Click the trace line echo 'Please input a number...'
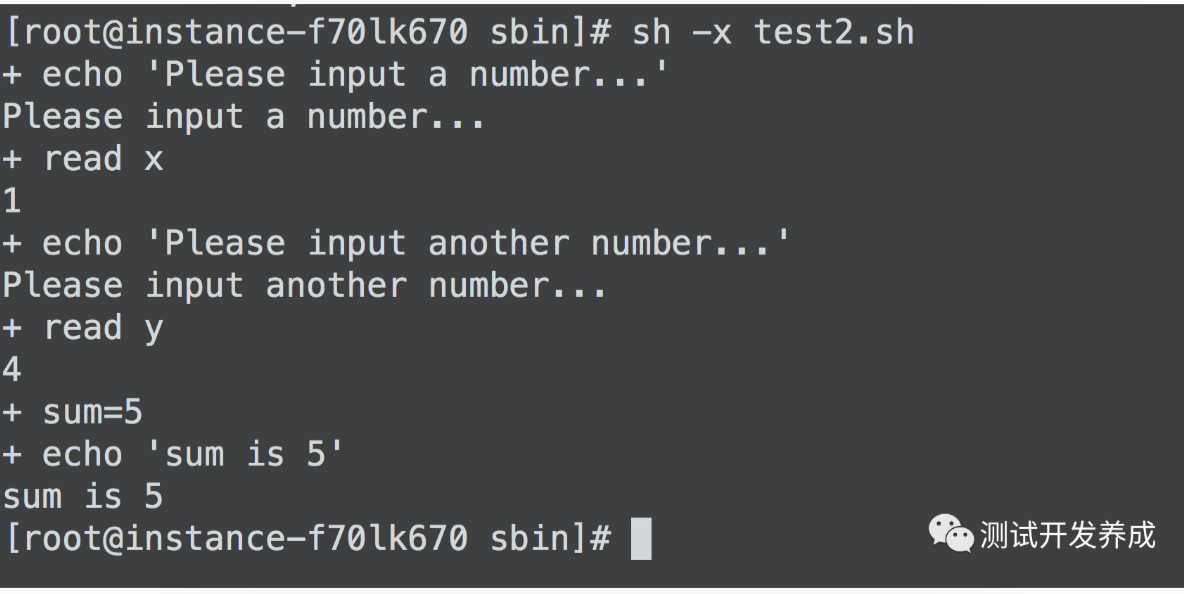The width and height of the screenshot is (1184, 594). (335, 75)
